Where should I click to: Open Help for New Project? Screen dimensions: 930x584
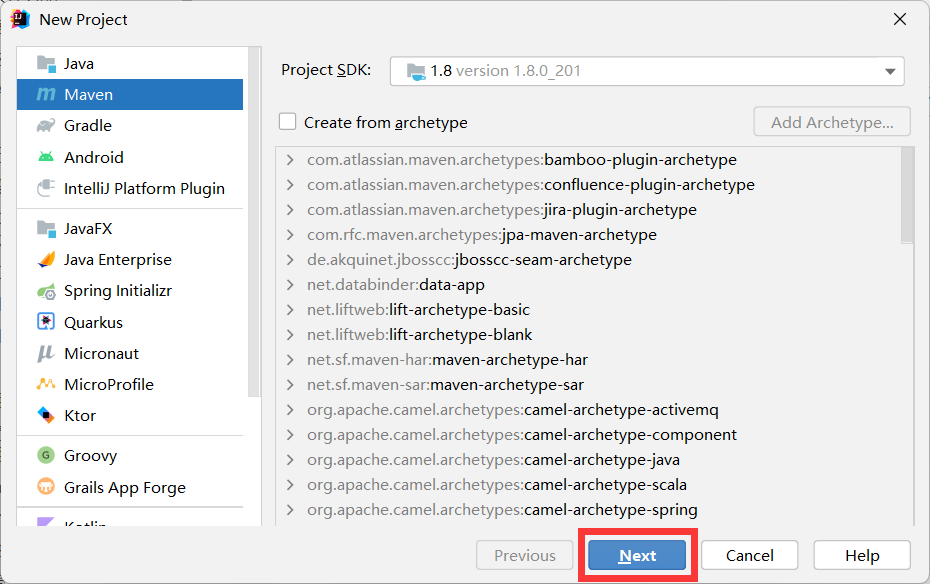click(x=862, y=556)
